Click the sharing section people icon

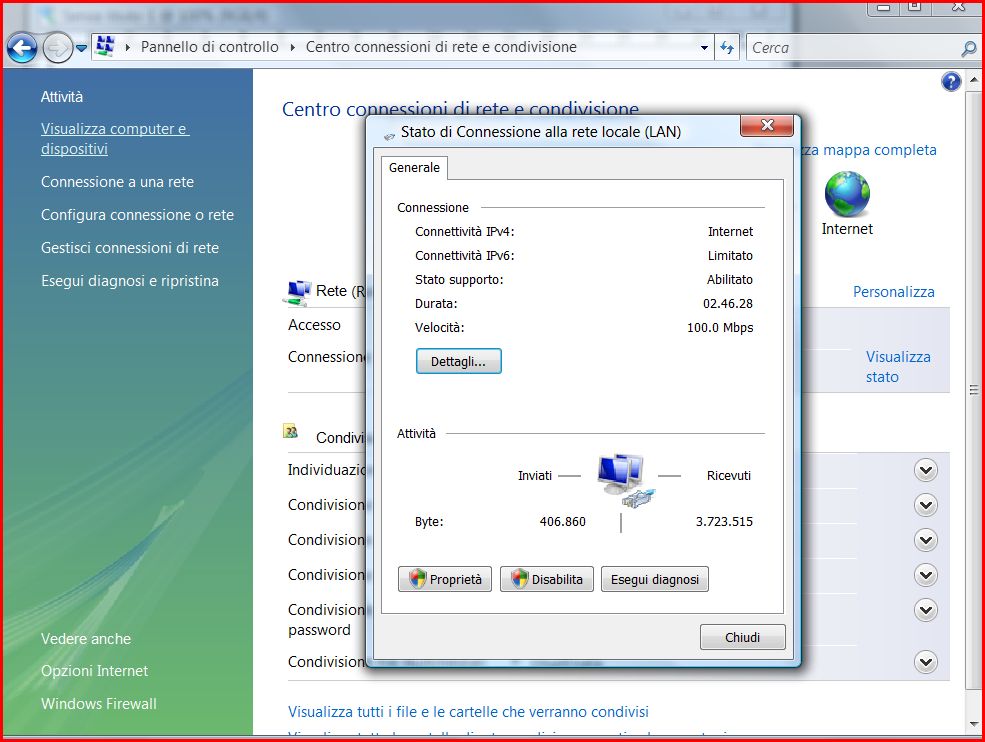pos(291,432)
